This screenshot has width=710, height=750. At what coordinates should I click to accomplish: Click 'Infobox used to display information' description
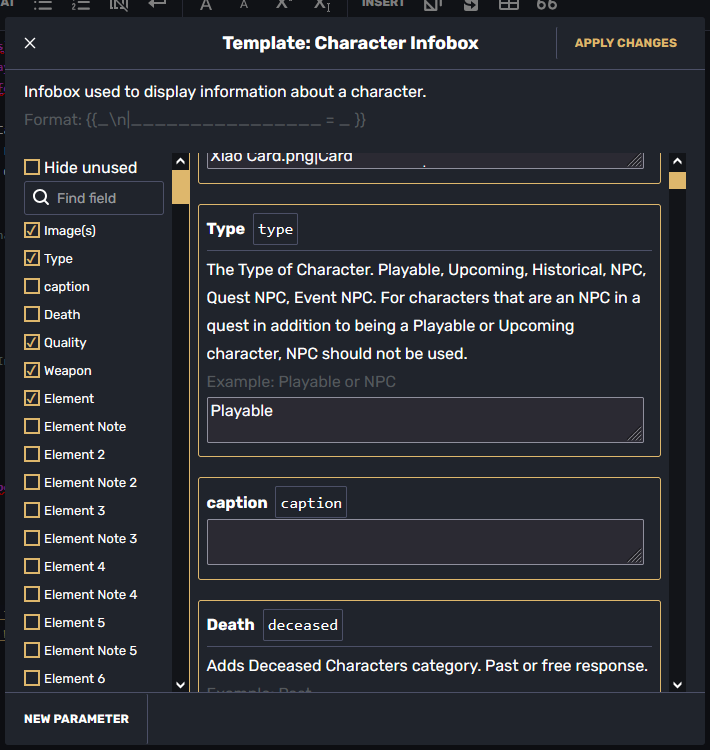225,91
